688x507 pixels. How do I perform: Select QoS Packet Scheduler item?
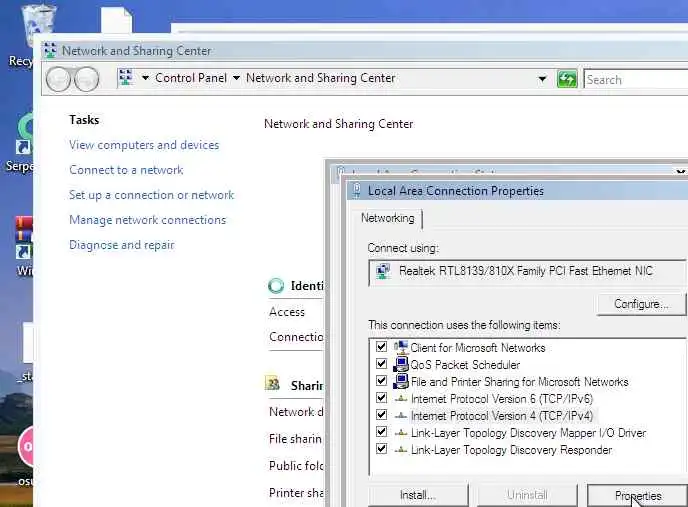tap(465, 364)
